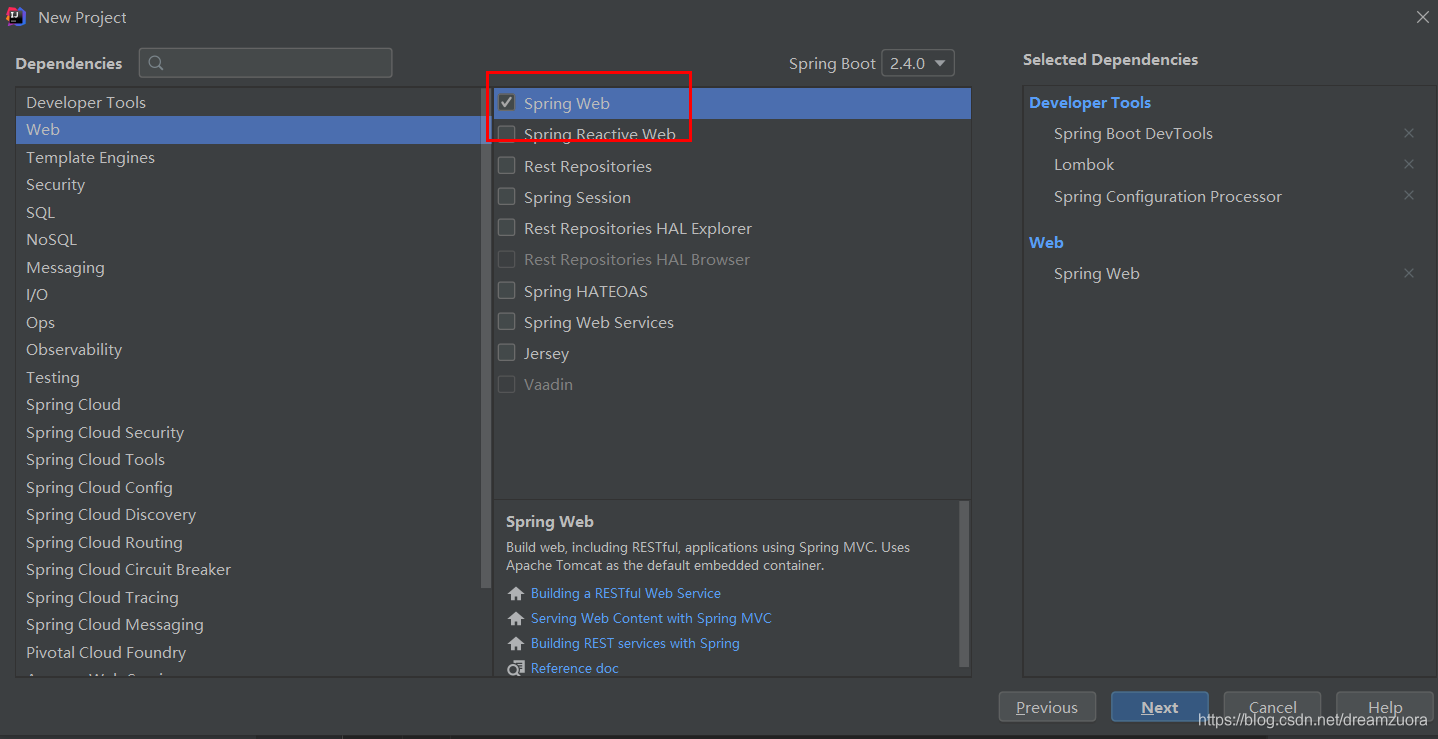Click the dependencies search input field
The height and width of the screenshot is (739, 1438).
click(266, 63)
